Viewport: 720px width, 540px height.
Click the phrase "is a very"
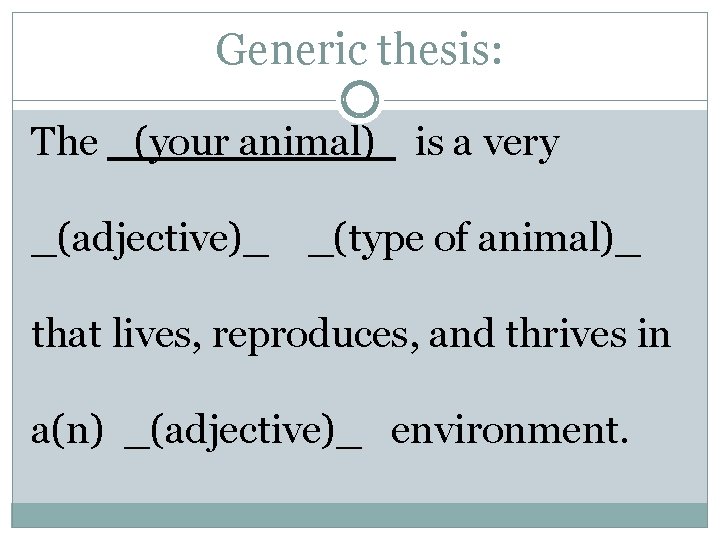click(x=487, y=143)
